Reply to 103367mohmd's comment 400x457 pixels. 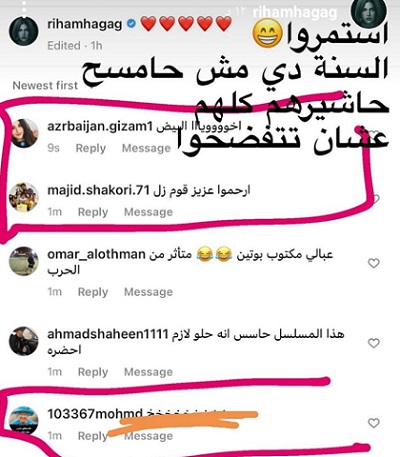click(x=93, y=436)
